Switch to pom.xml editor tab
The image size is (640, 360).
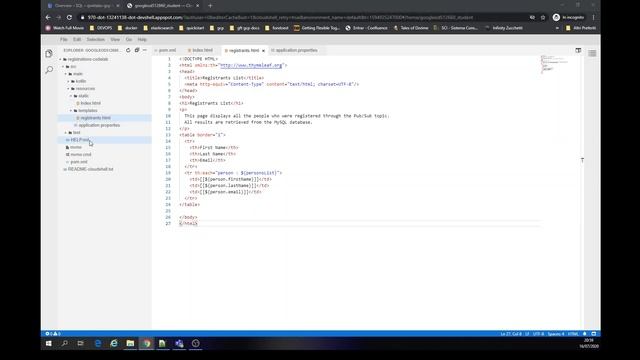(x=167, y=50)
